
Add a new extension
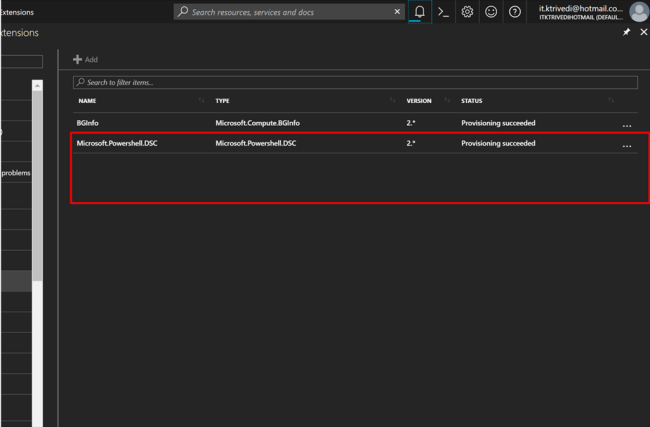[x=85, y=59]
